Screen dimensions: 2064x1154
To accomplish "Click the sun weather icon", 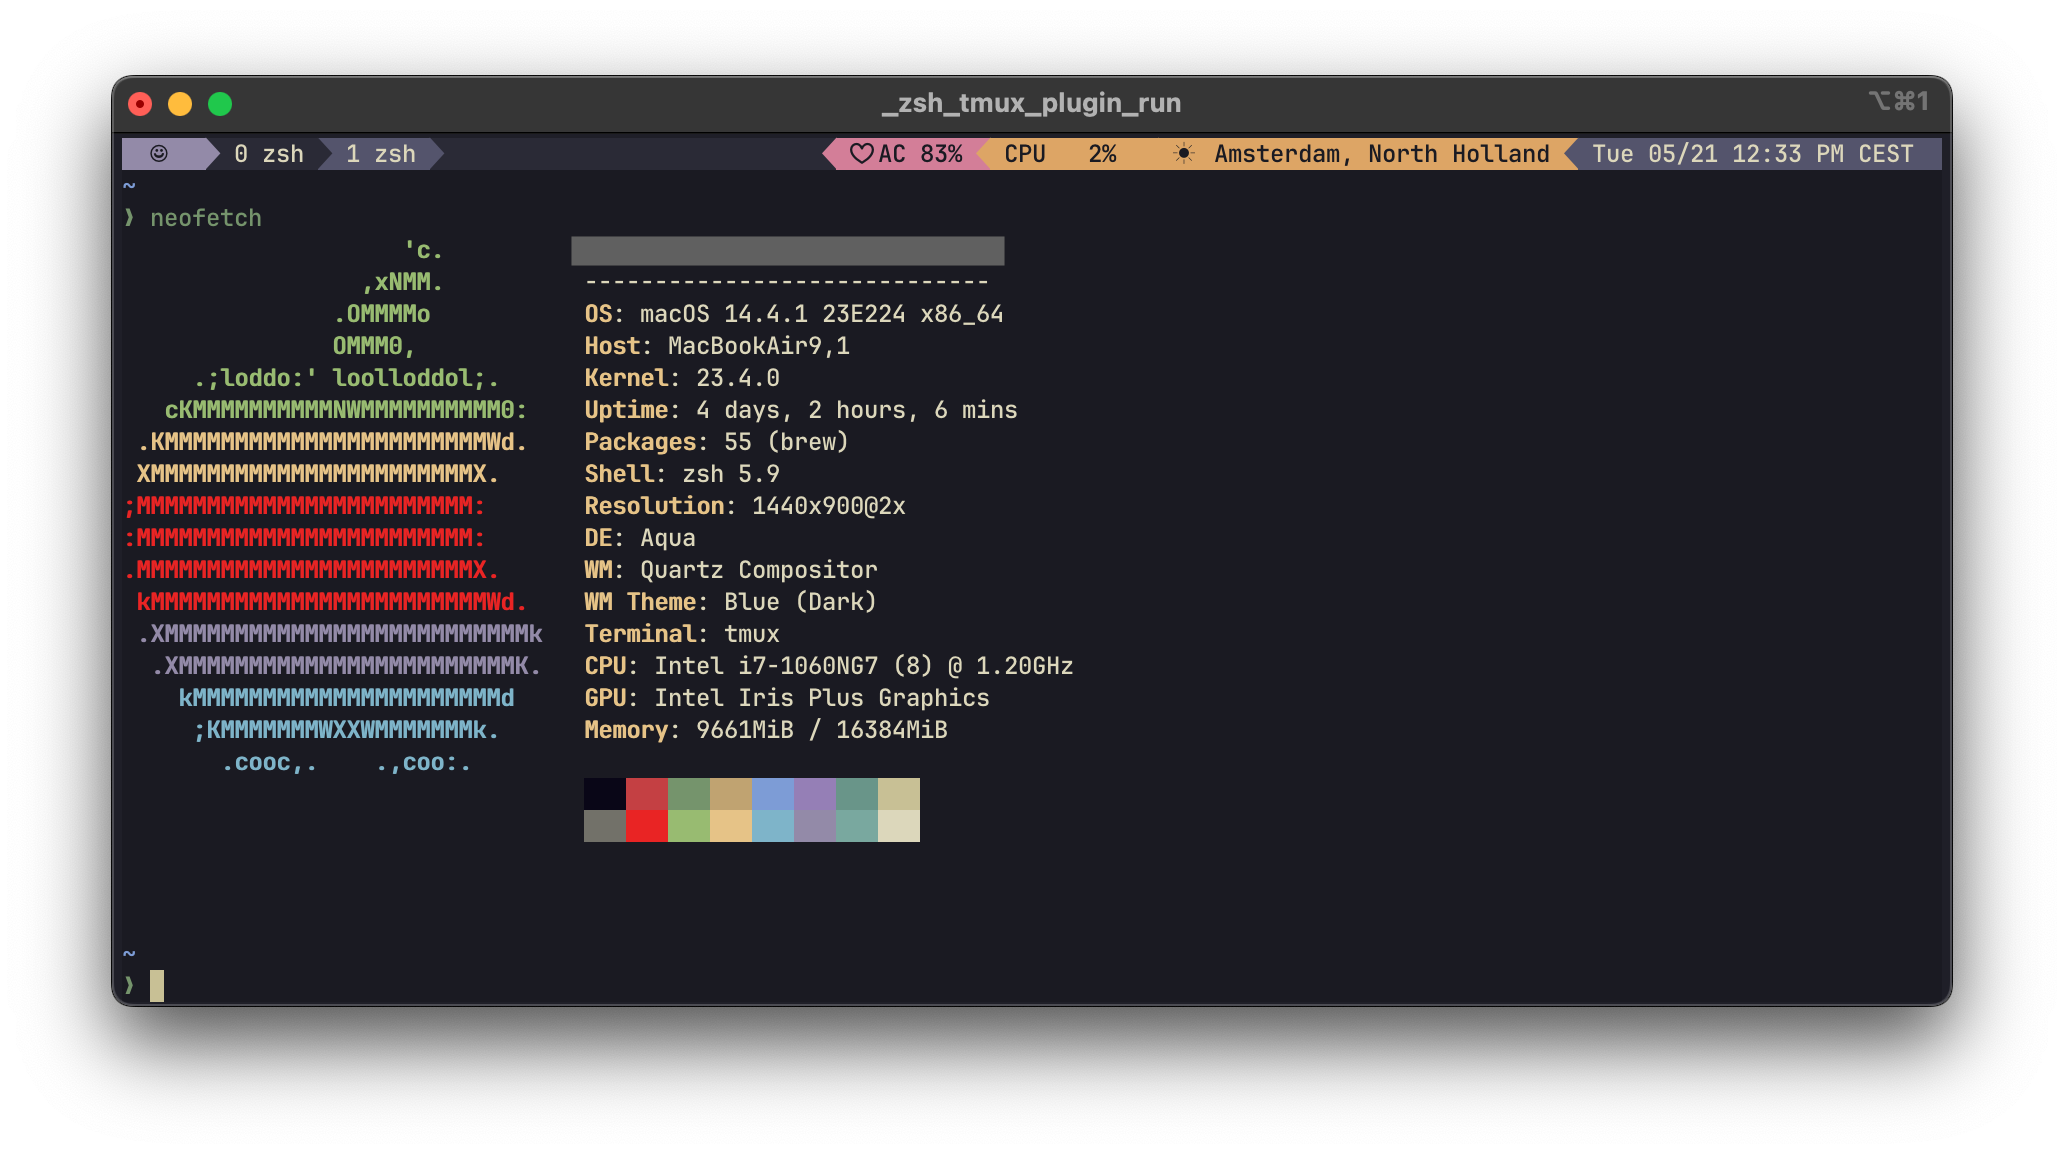I will tap(1184, 154).
